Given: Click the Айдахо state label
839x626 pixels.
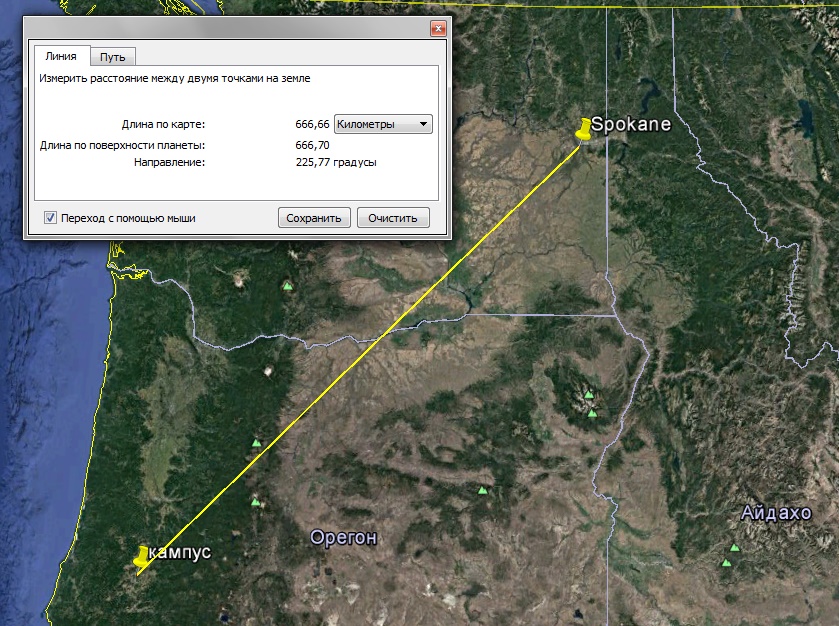Looking at the screenshot, I should tap(776, 513).
